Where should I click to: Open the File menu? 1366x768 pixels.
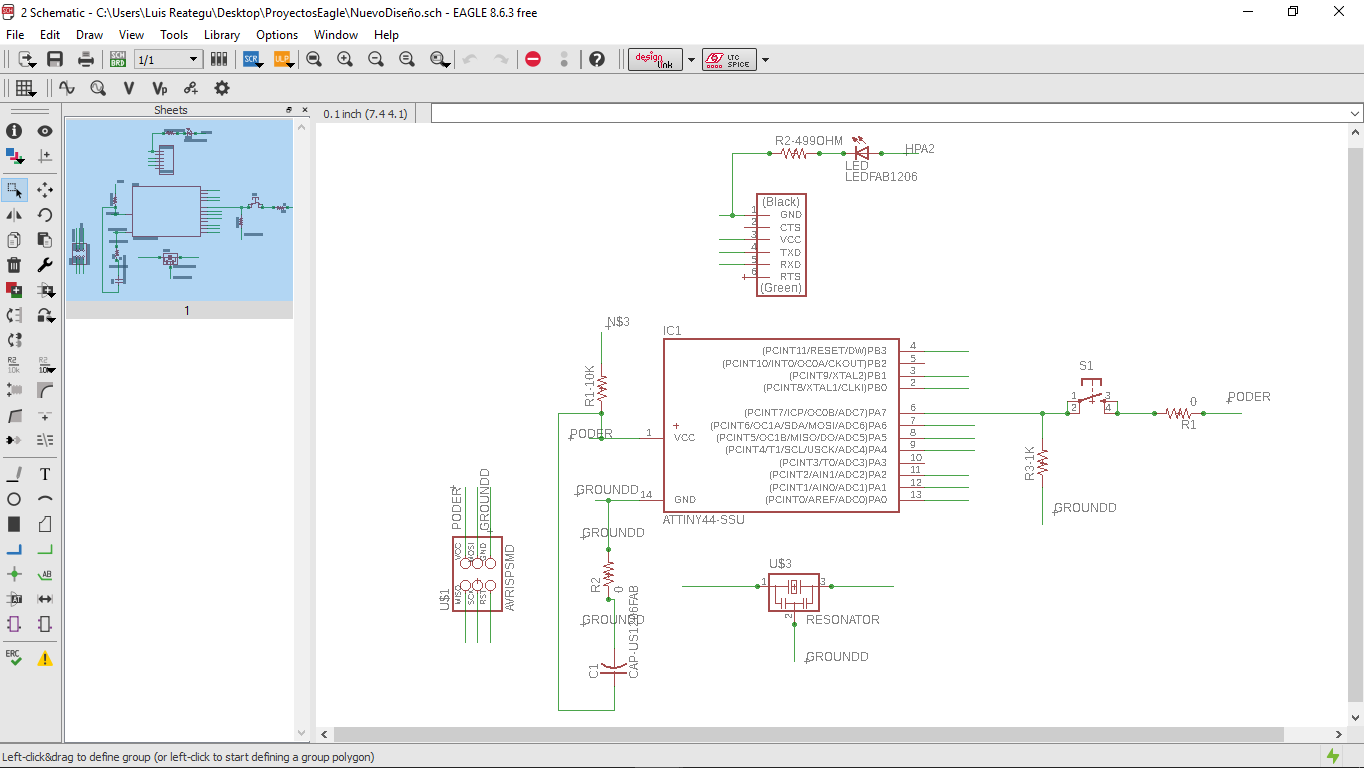pyautogui.click(x=15, y=34)
